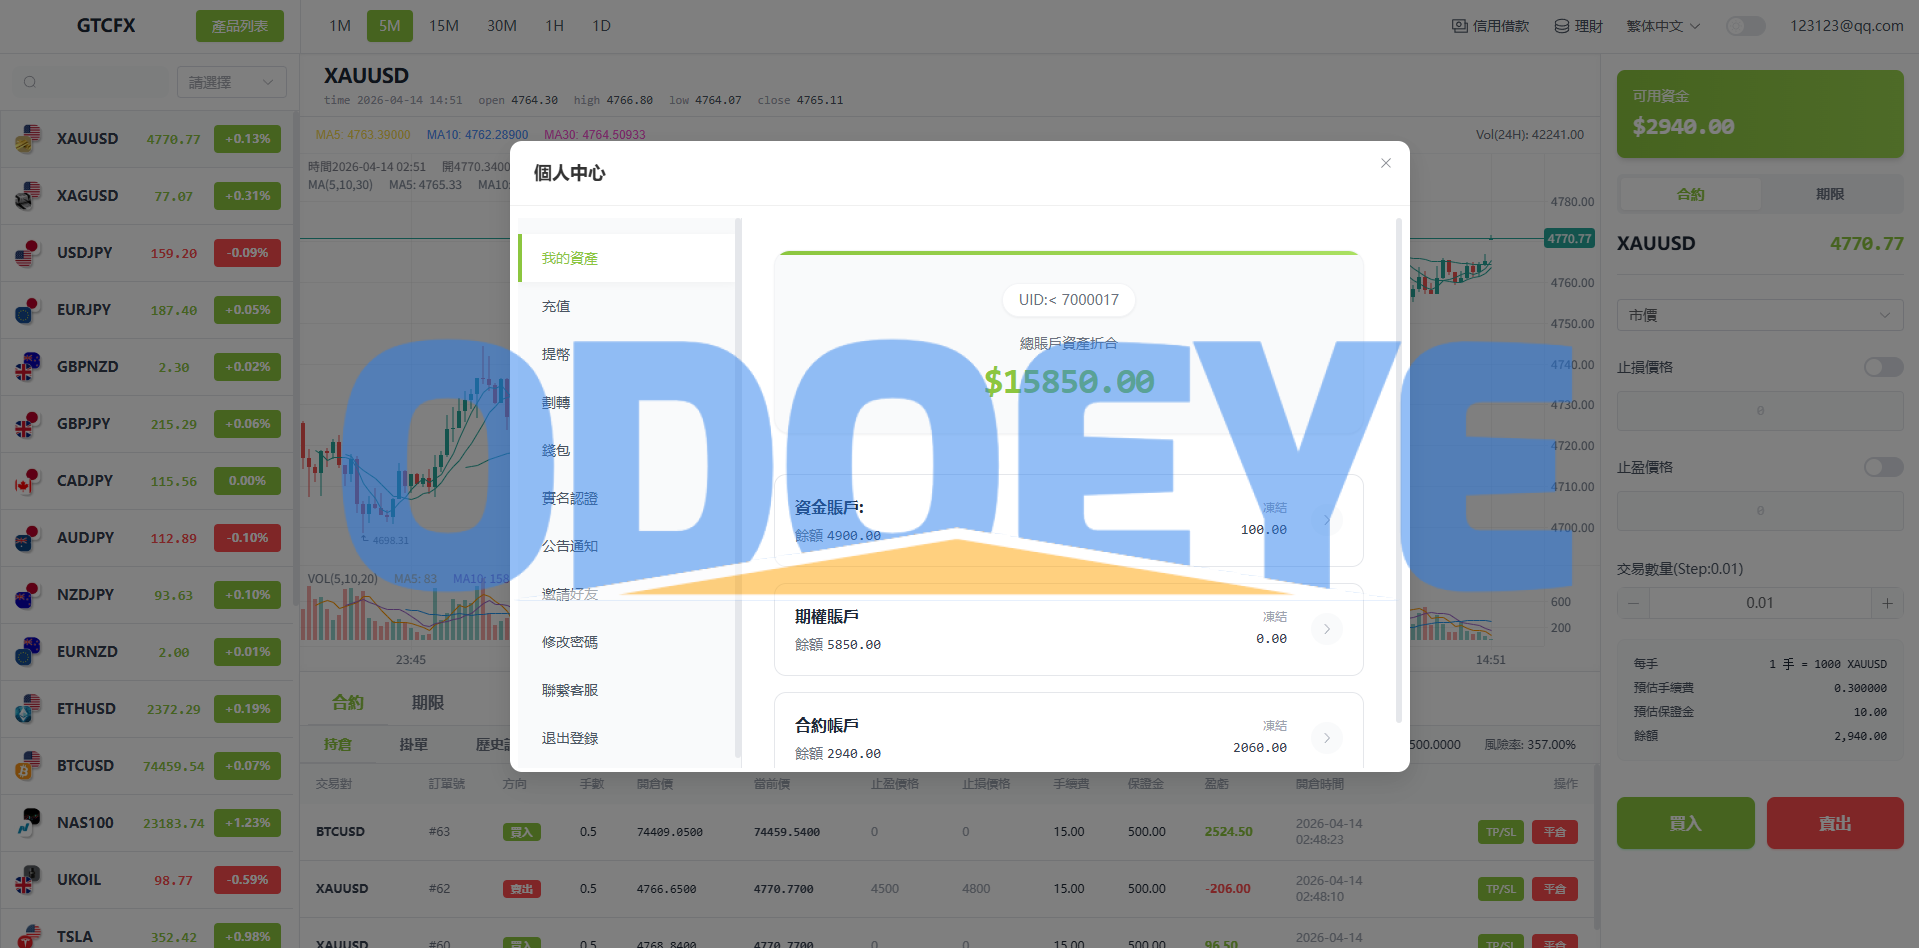
Task: Select 提幣 withdraw menu item
Action: pos(626,354)
